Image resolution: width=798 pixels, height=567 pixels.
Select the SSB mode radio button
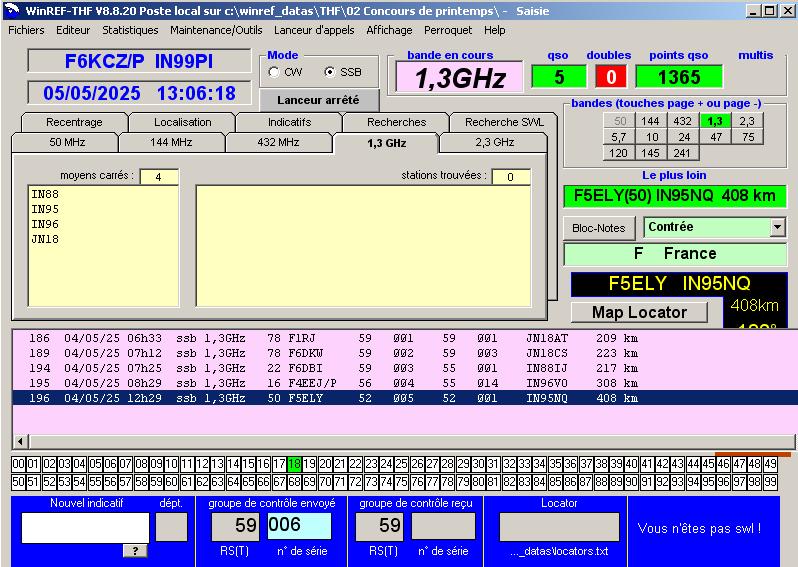330,72
